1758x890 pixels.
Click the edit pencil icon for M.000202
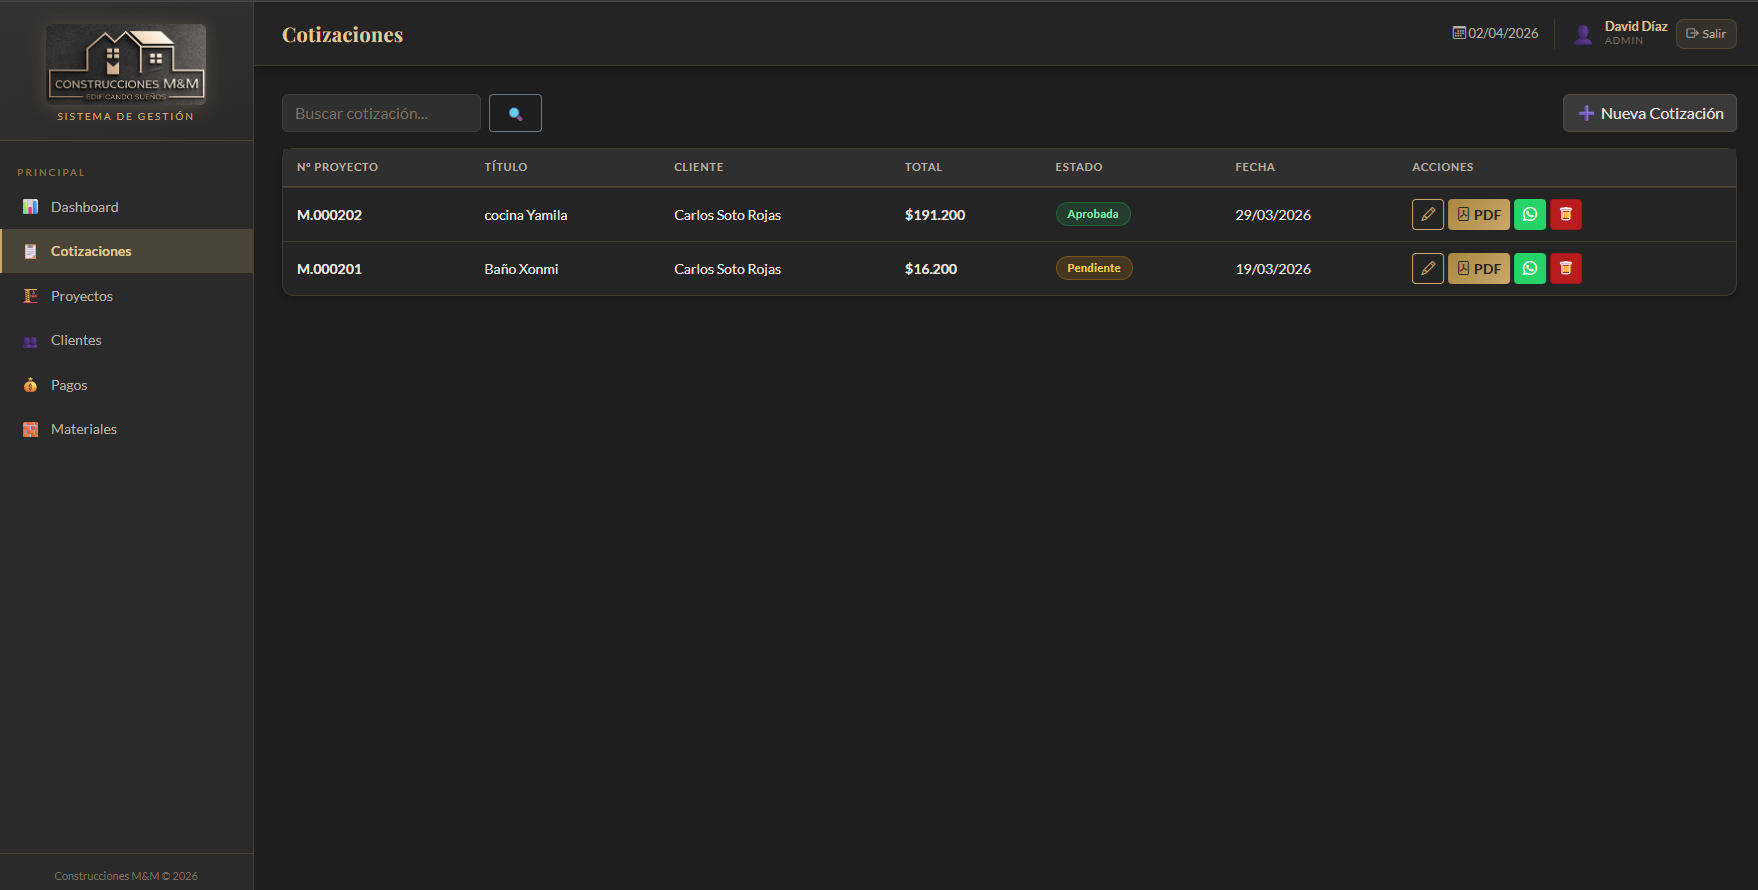[1427, 214]
